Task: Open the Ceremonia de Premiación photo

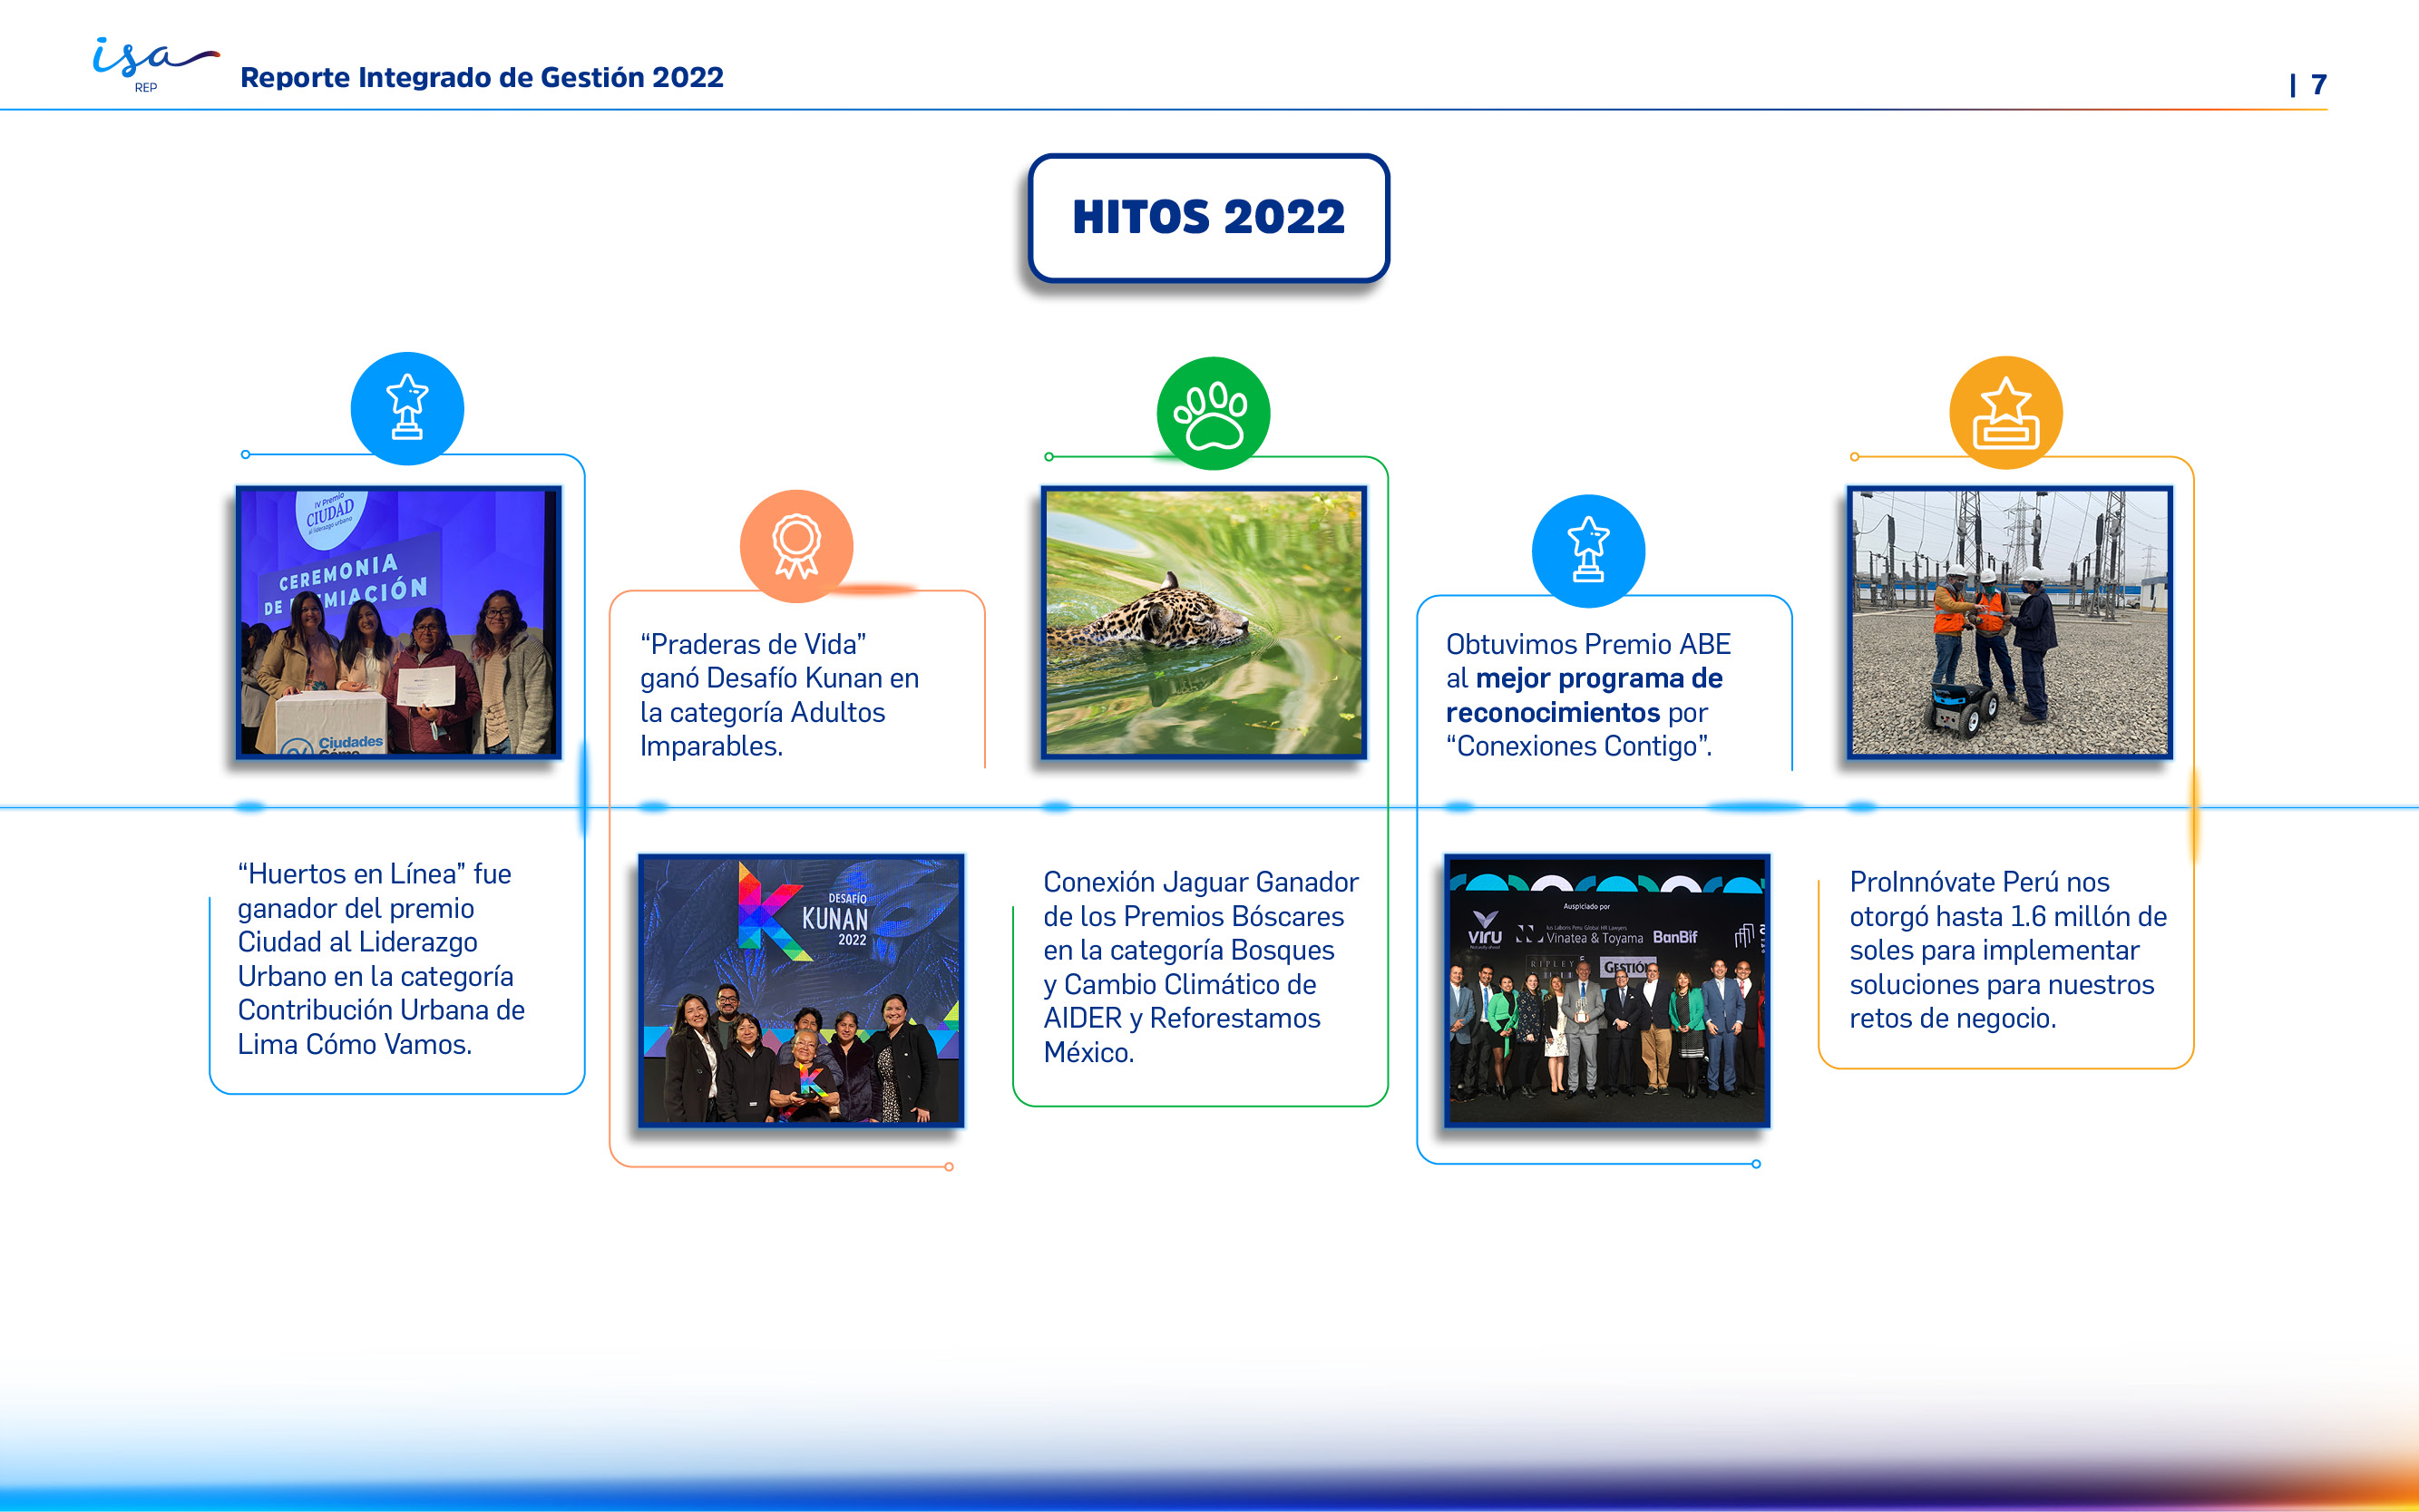Action: (399, 622)
